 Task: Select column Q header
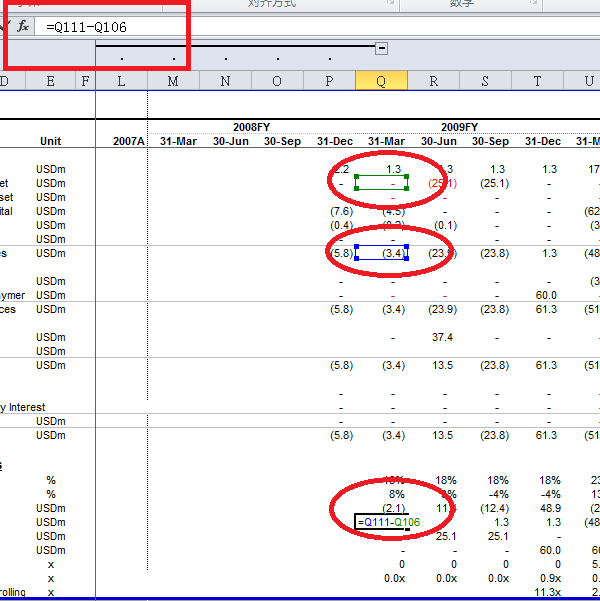point(381,81)
